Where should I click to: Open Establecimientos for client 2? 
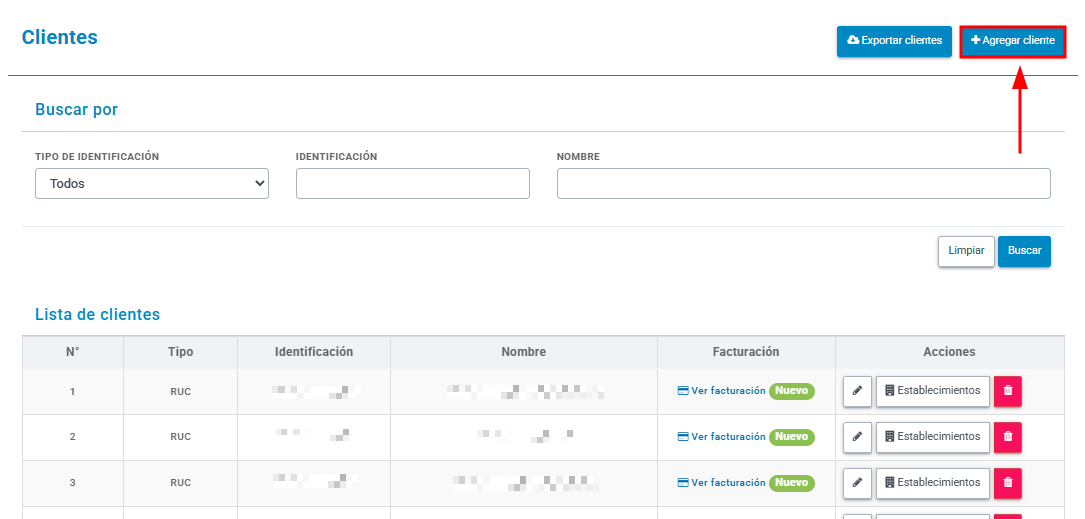coord(933,437)
